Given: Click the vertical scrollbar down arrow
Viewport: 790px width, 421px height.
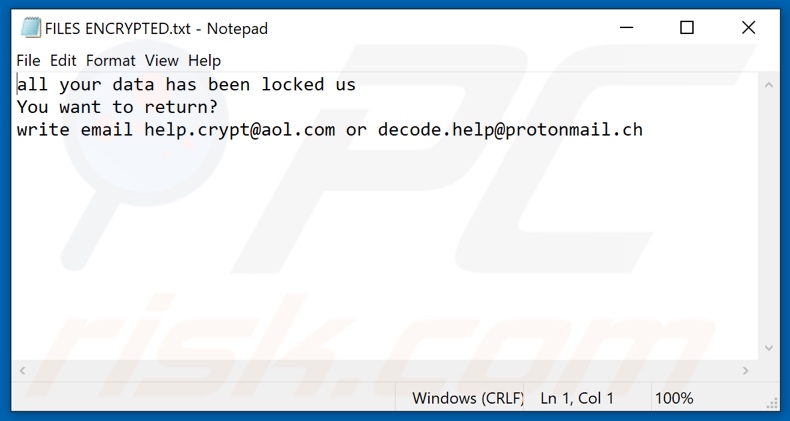Looking at the screenshot, I should [770, 347].
